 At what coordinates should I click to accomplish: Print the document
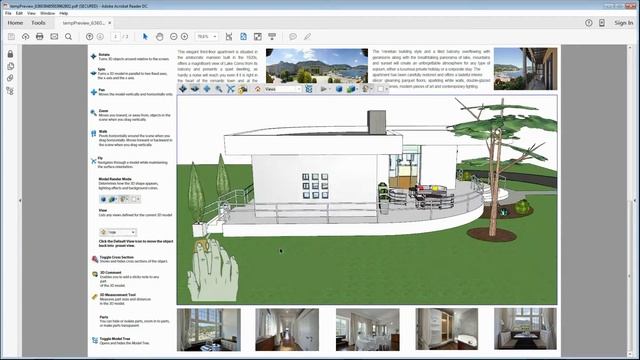pyautogui.click(x=40, y=37)
